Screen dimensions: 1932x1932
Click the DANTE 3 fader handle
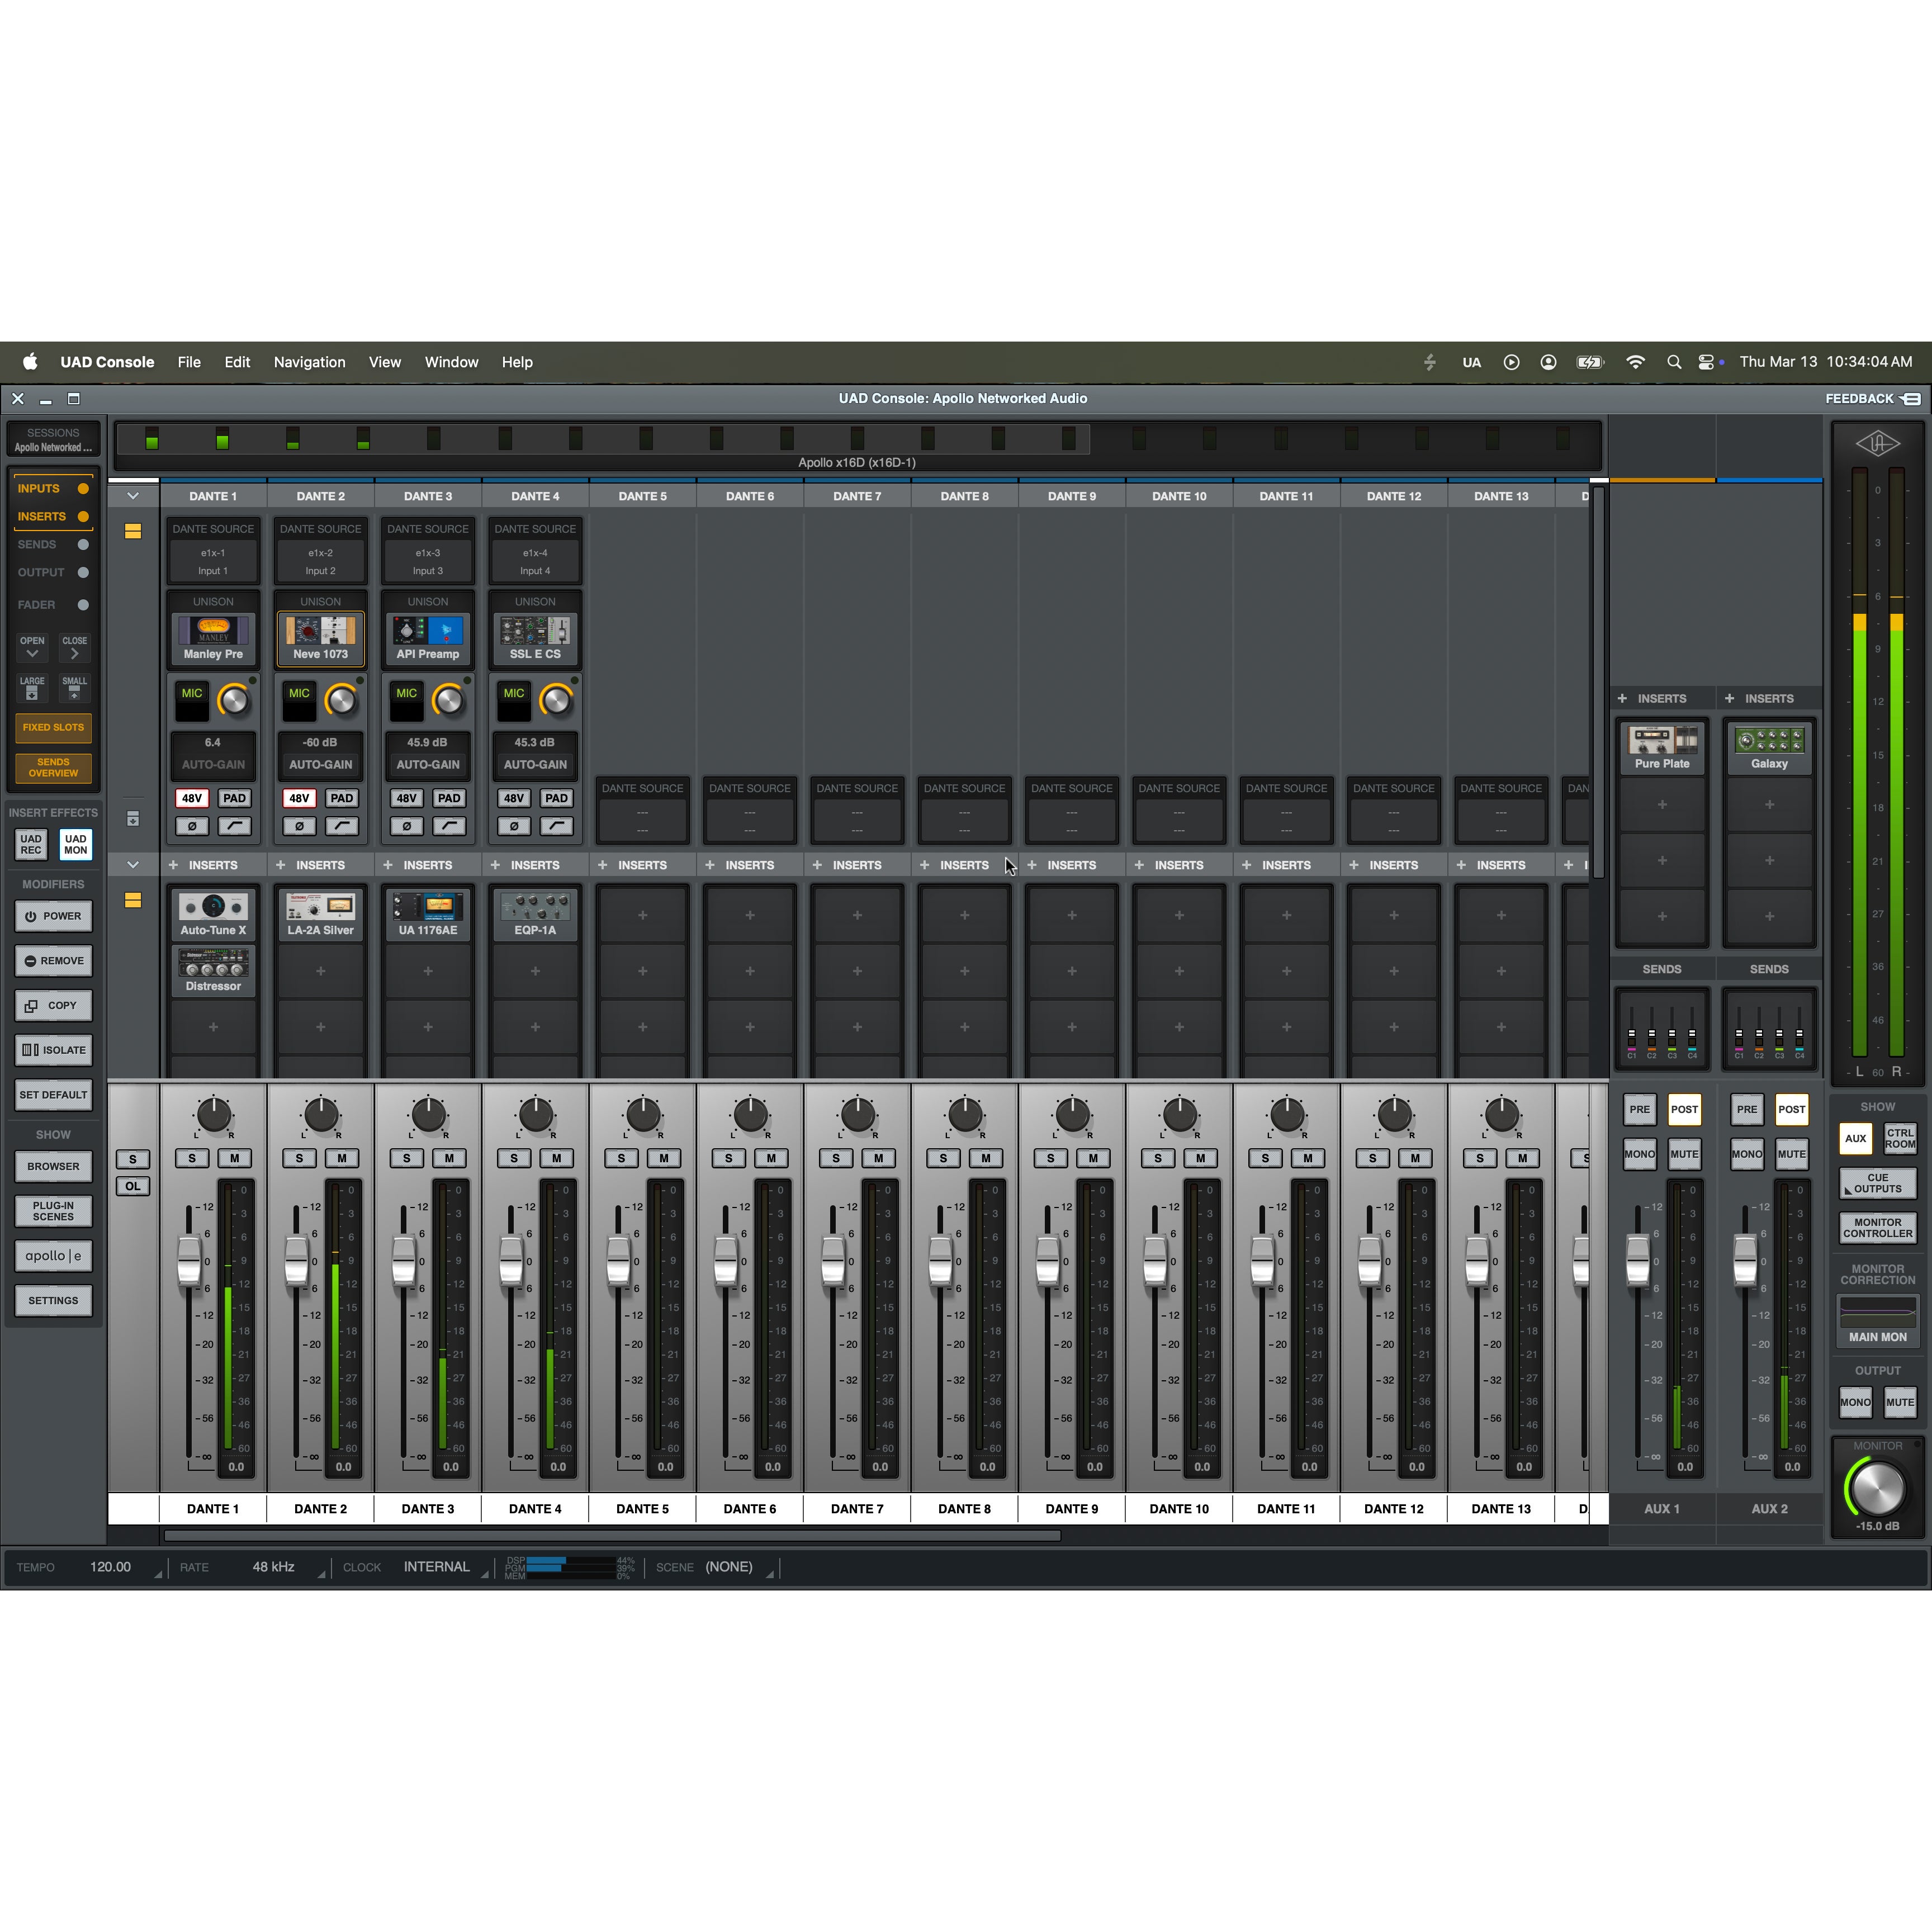coord(403,1260)
